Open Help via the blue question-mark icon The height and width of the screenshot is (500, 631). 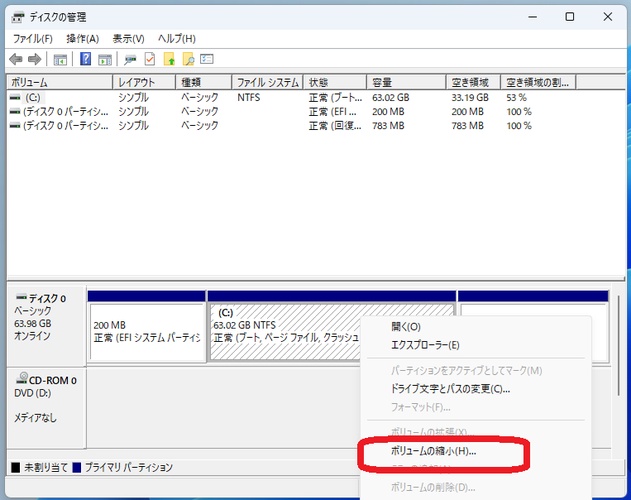click(85, 59)
